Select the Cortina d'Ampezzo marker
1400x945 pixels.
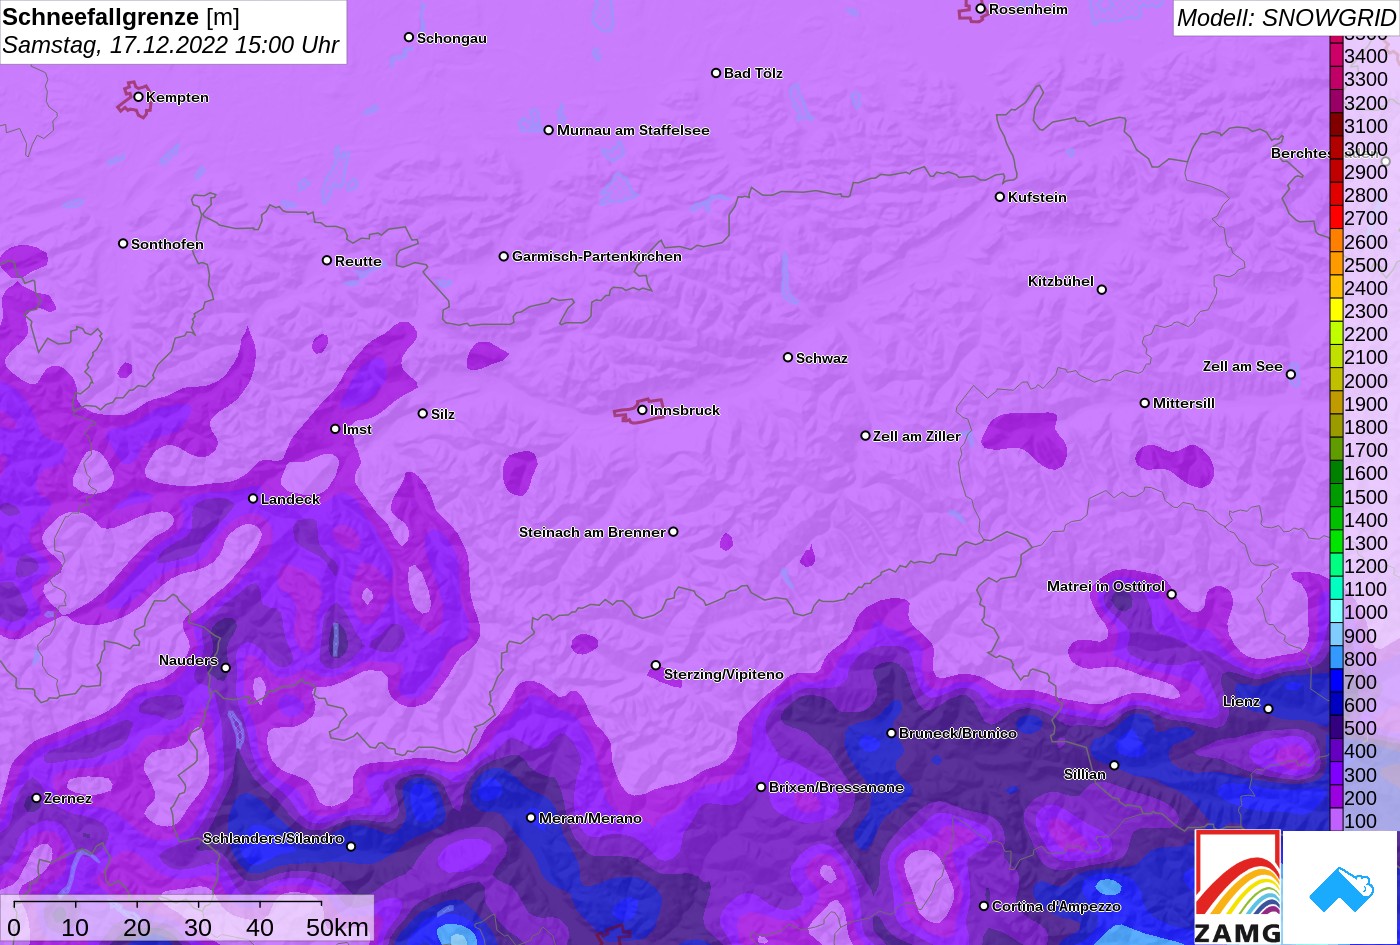[x=983, y=906]
